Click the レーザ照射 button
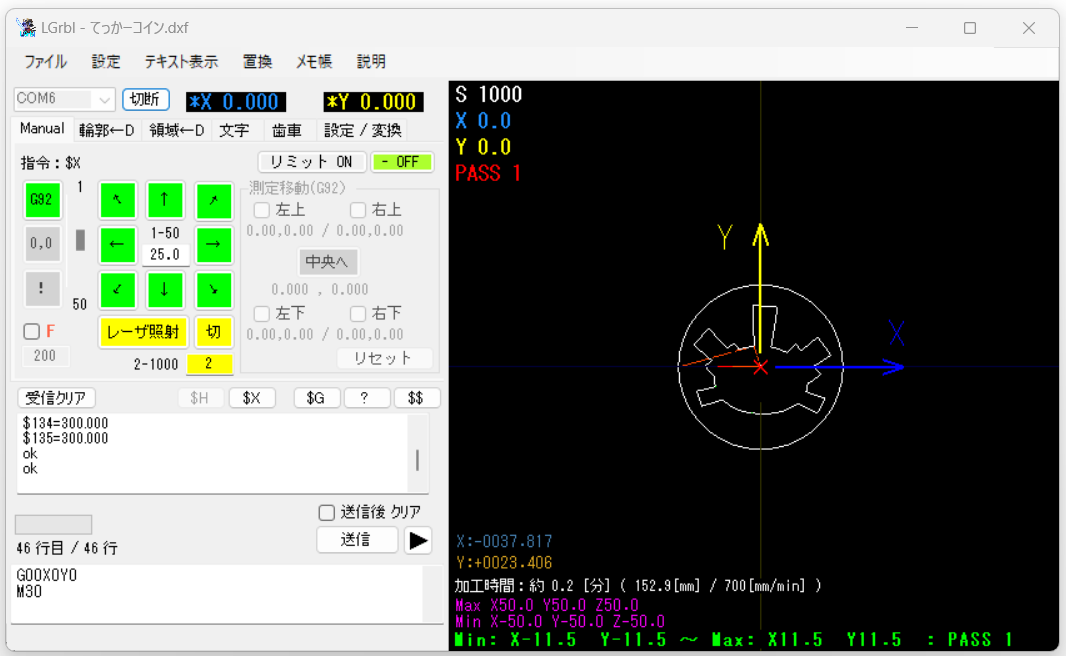1066x656 pixels. (x=143, y=332)
